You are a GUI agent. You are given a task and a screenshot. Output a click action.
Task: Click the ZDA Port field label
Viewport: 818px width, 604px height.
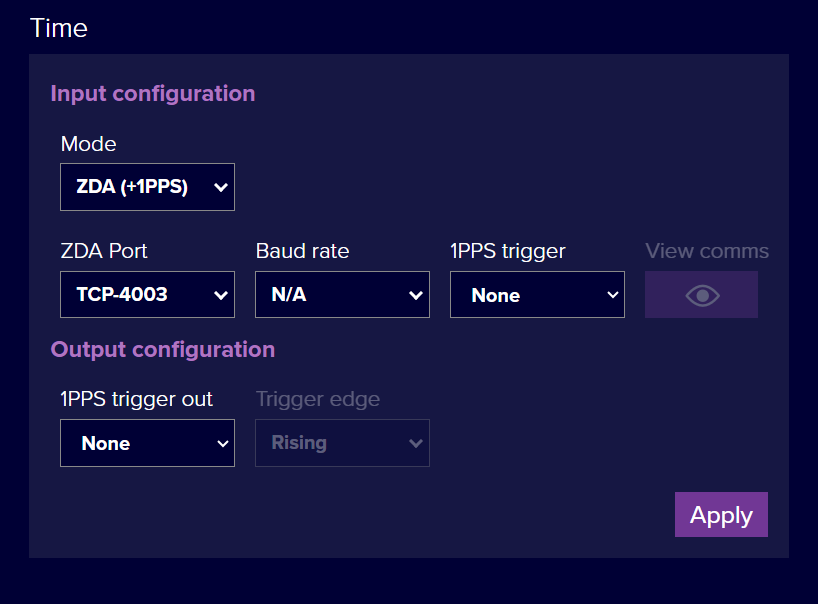tap(104, 251)
